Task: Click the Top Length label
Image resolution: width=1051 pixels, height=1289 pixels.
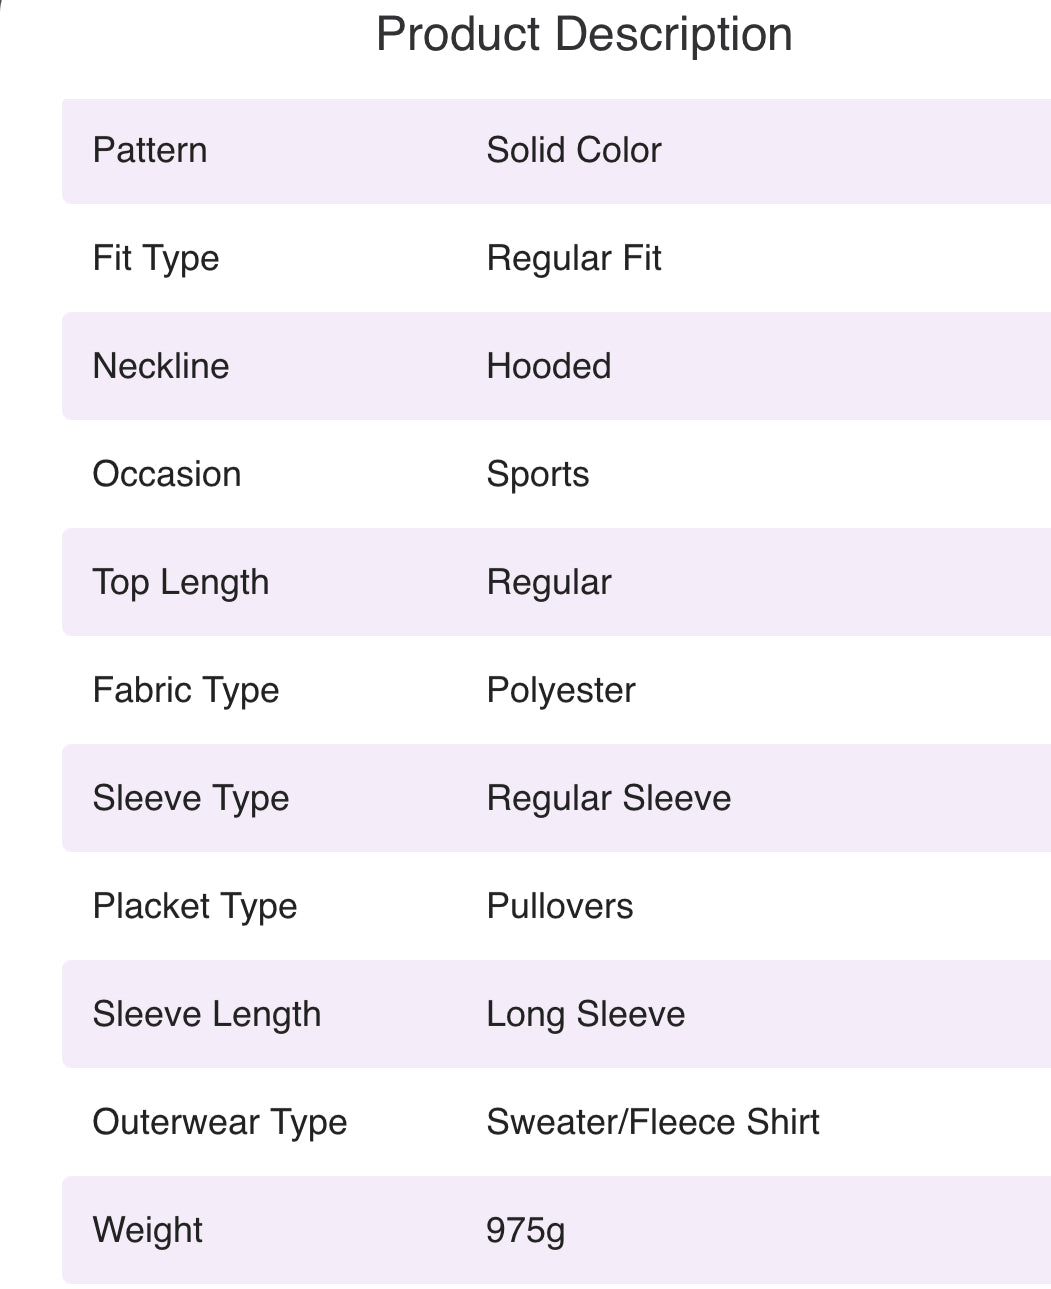Action: point(180,582)
